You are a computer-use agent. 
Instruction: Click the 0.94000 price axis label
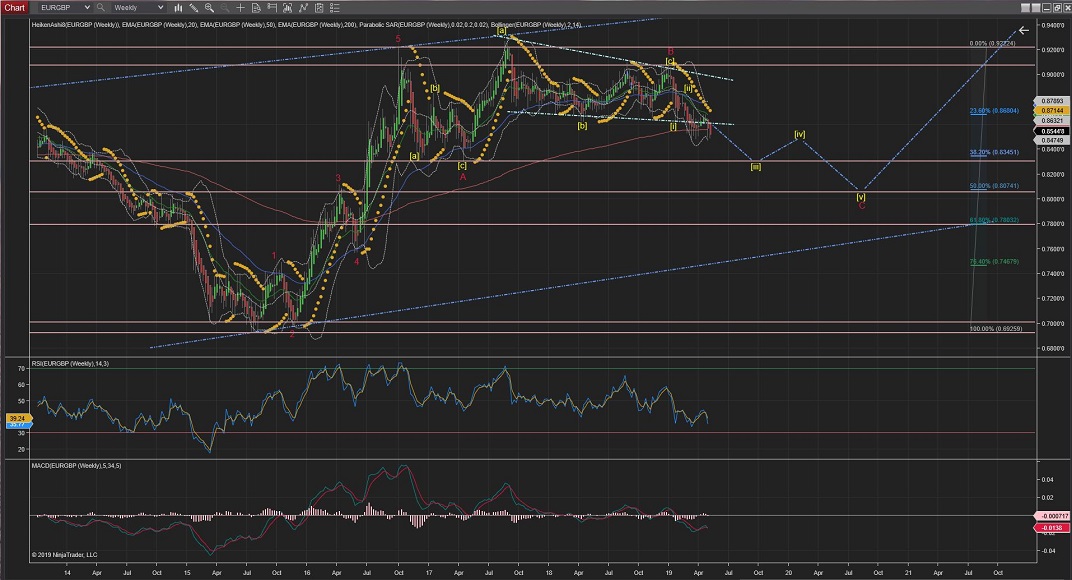(x=1053, y=25)
